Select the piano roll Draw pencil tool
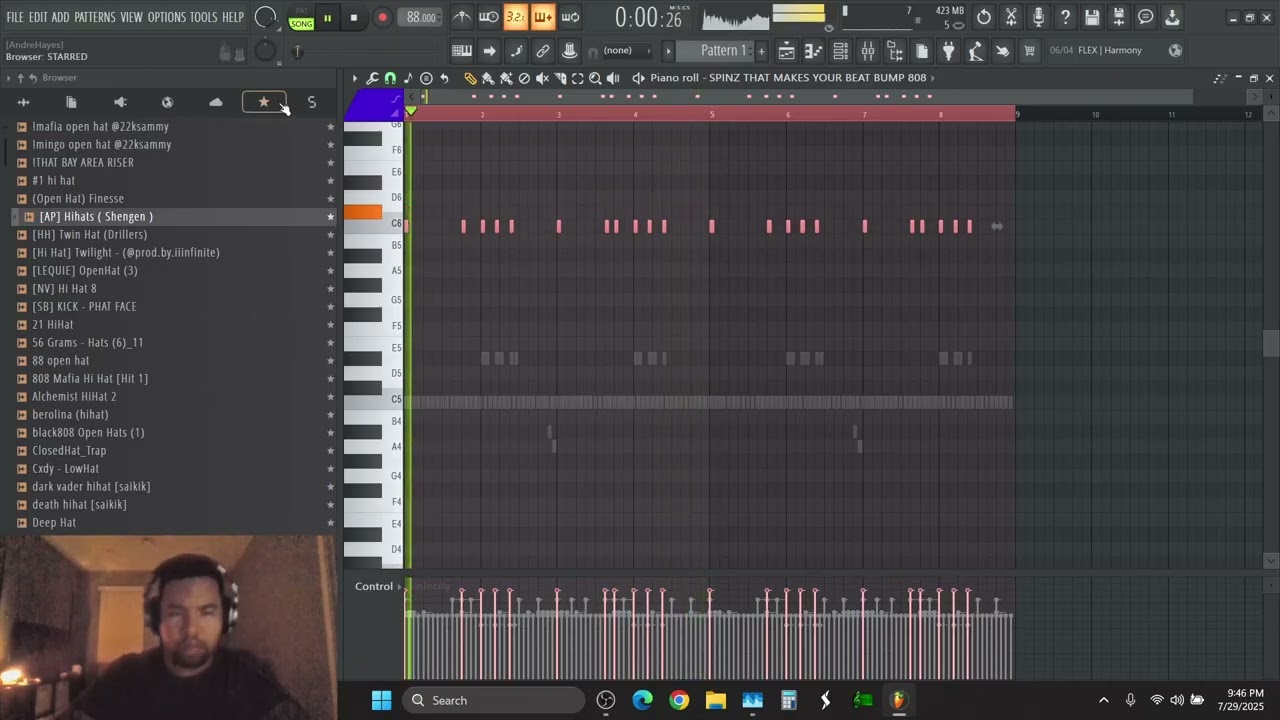The width and height of the screenshot is (1280, 720). coord(470,78)
